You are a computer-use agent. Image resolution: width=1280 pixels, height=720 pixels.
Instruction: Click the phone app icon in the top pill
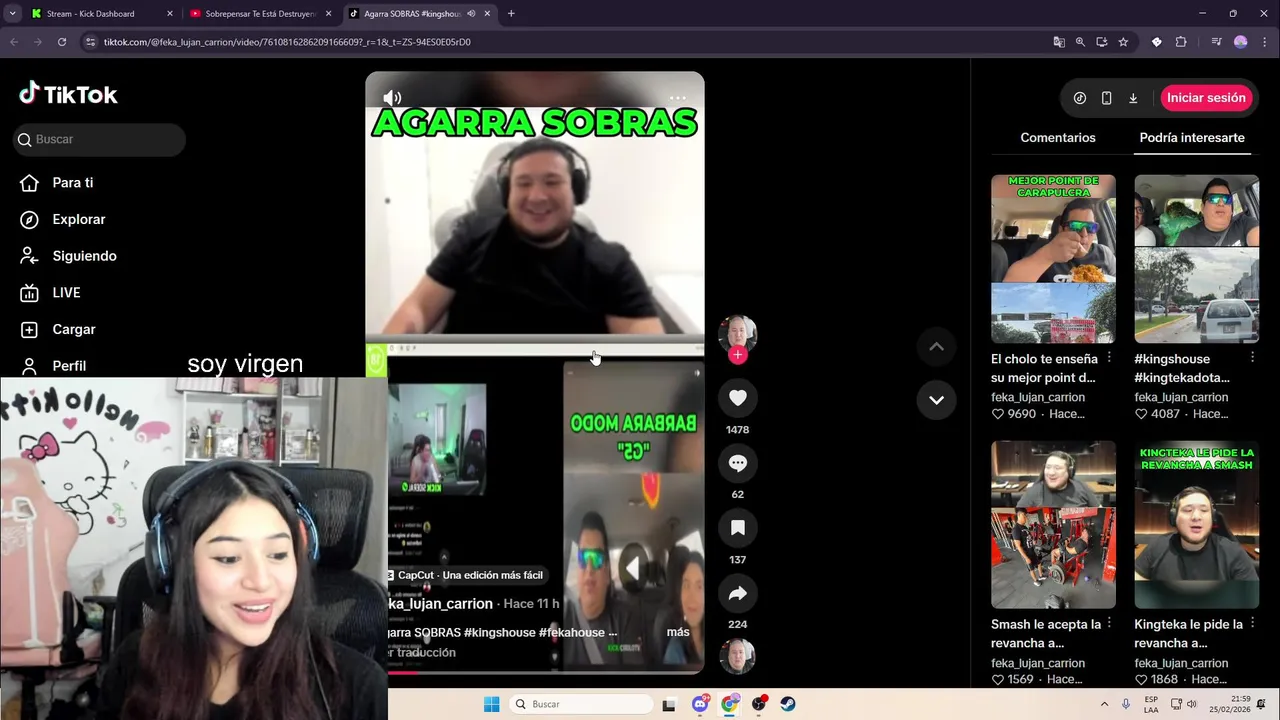(x=1106, y=98)
